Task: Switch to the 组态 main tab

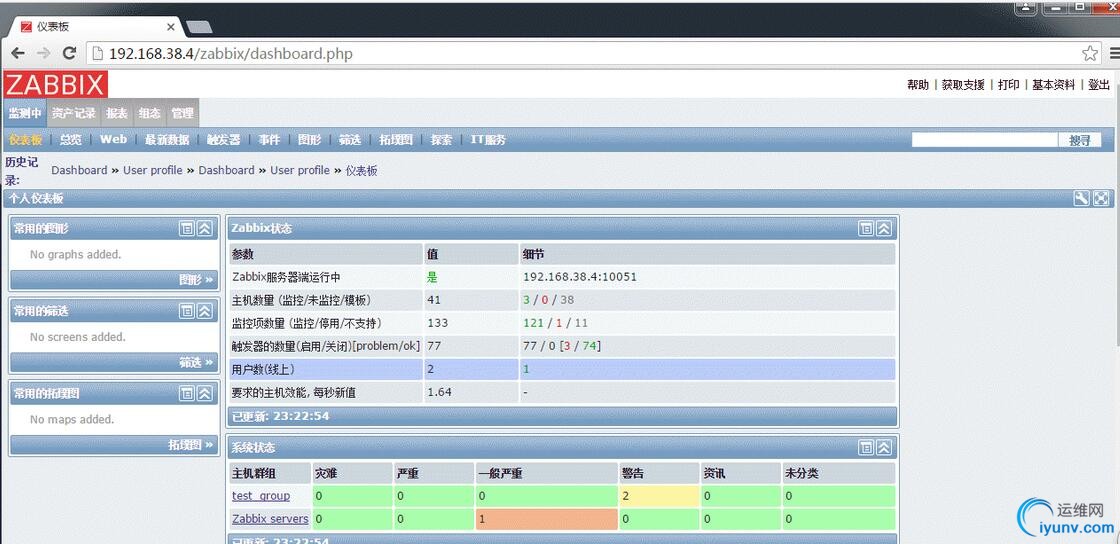Action: point(149,113)
